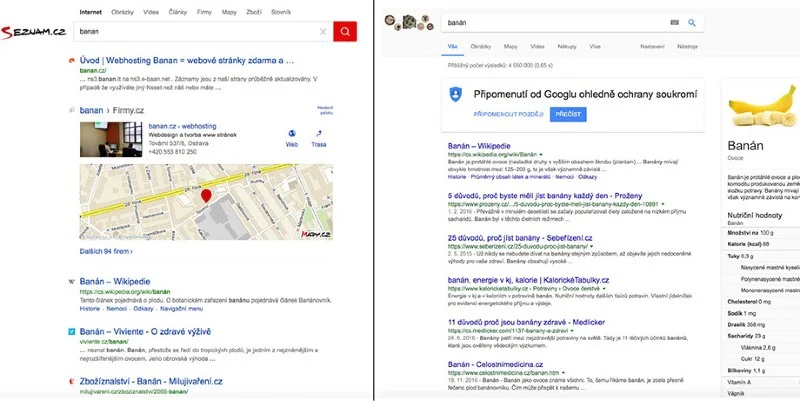Expand the Vitamin A nutrition row
The image size is (800, 401).
(x=763, y=382)
